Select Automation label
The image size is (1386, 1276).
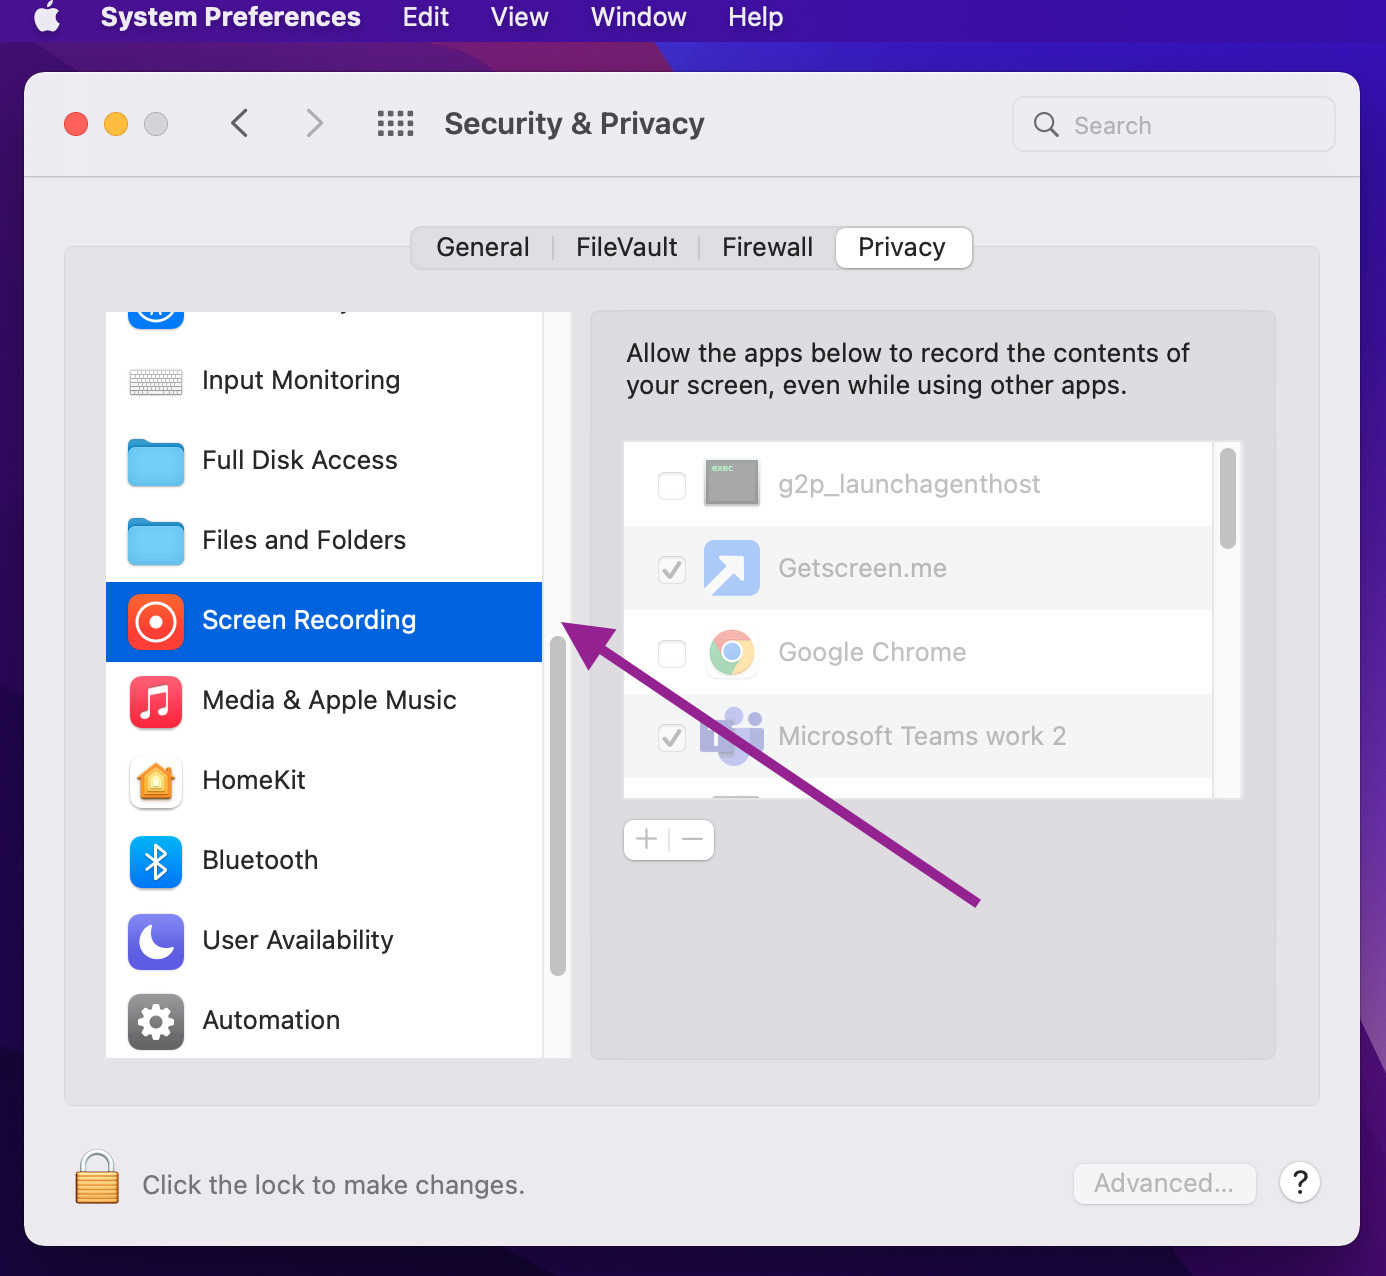point(271,1020)
